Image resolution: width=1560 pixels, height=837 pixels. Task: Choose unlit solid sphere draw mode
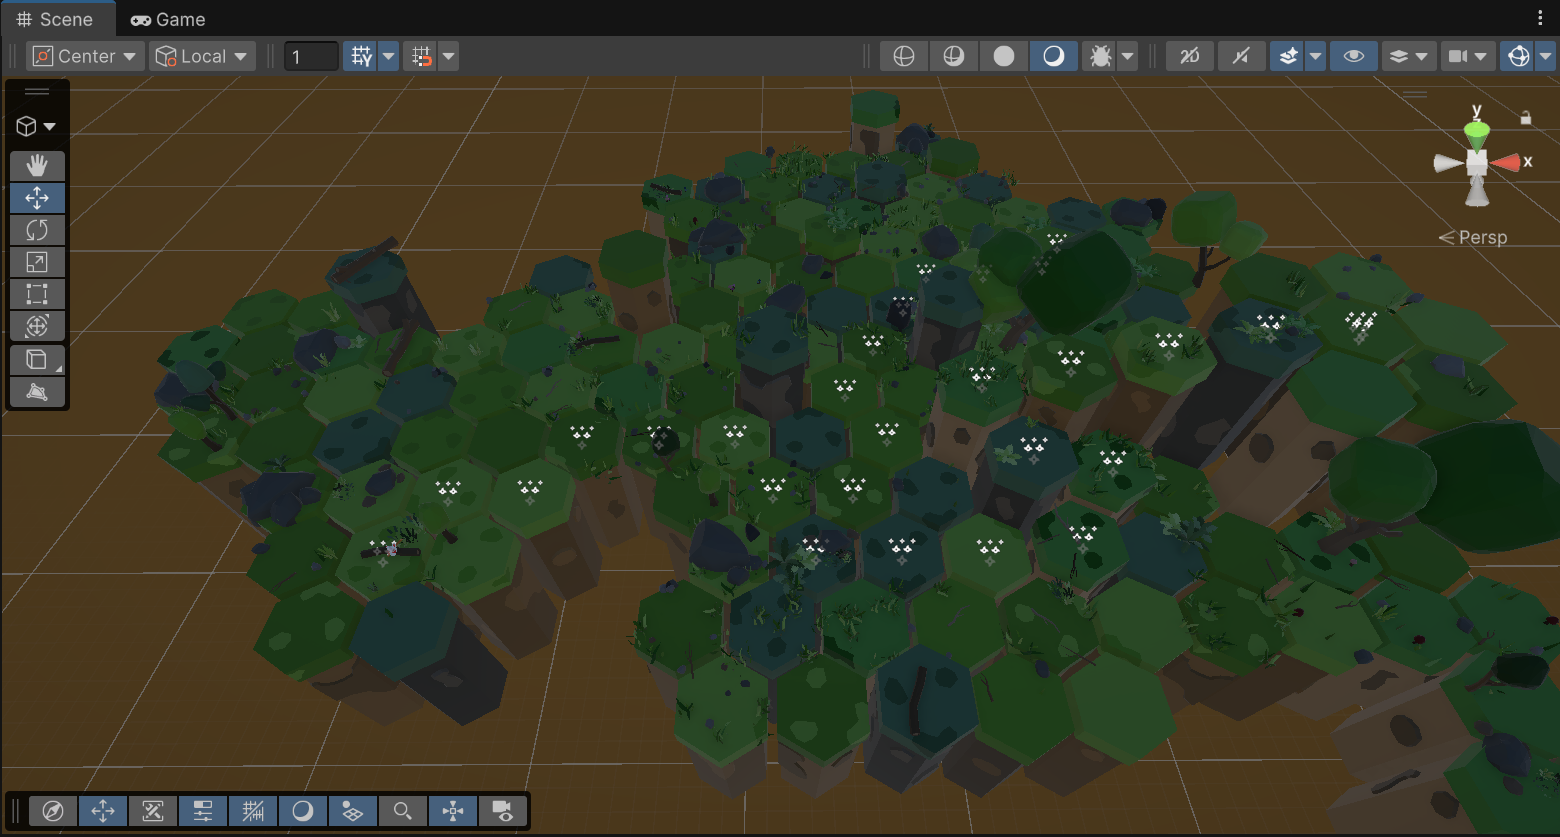[x=1004, y=56]
